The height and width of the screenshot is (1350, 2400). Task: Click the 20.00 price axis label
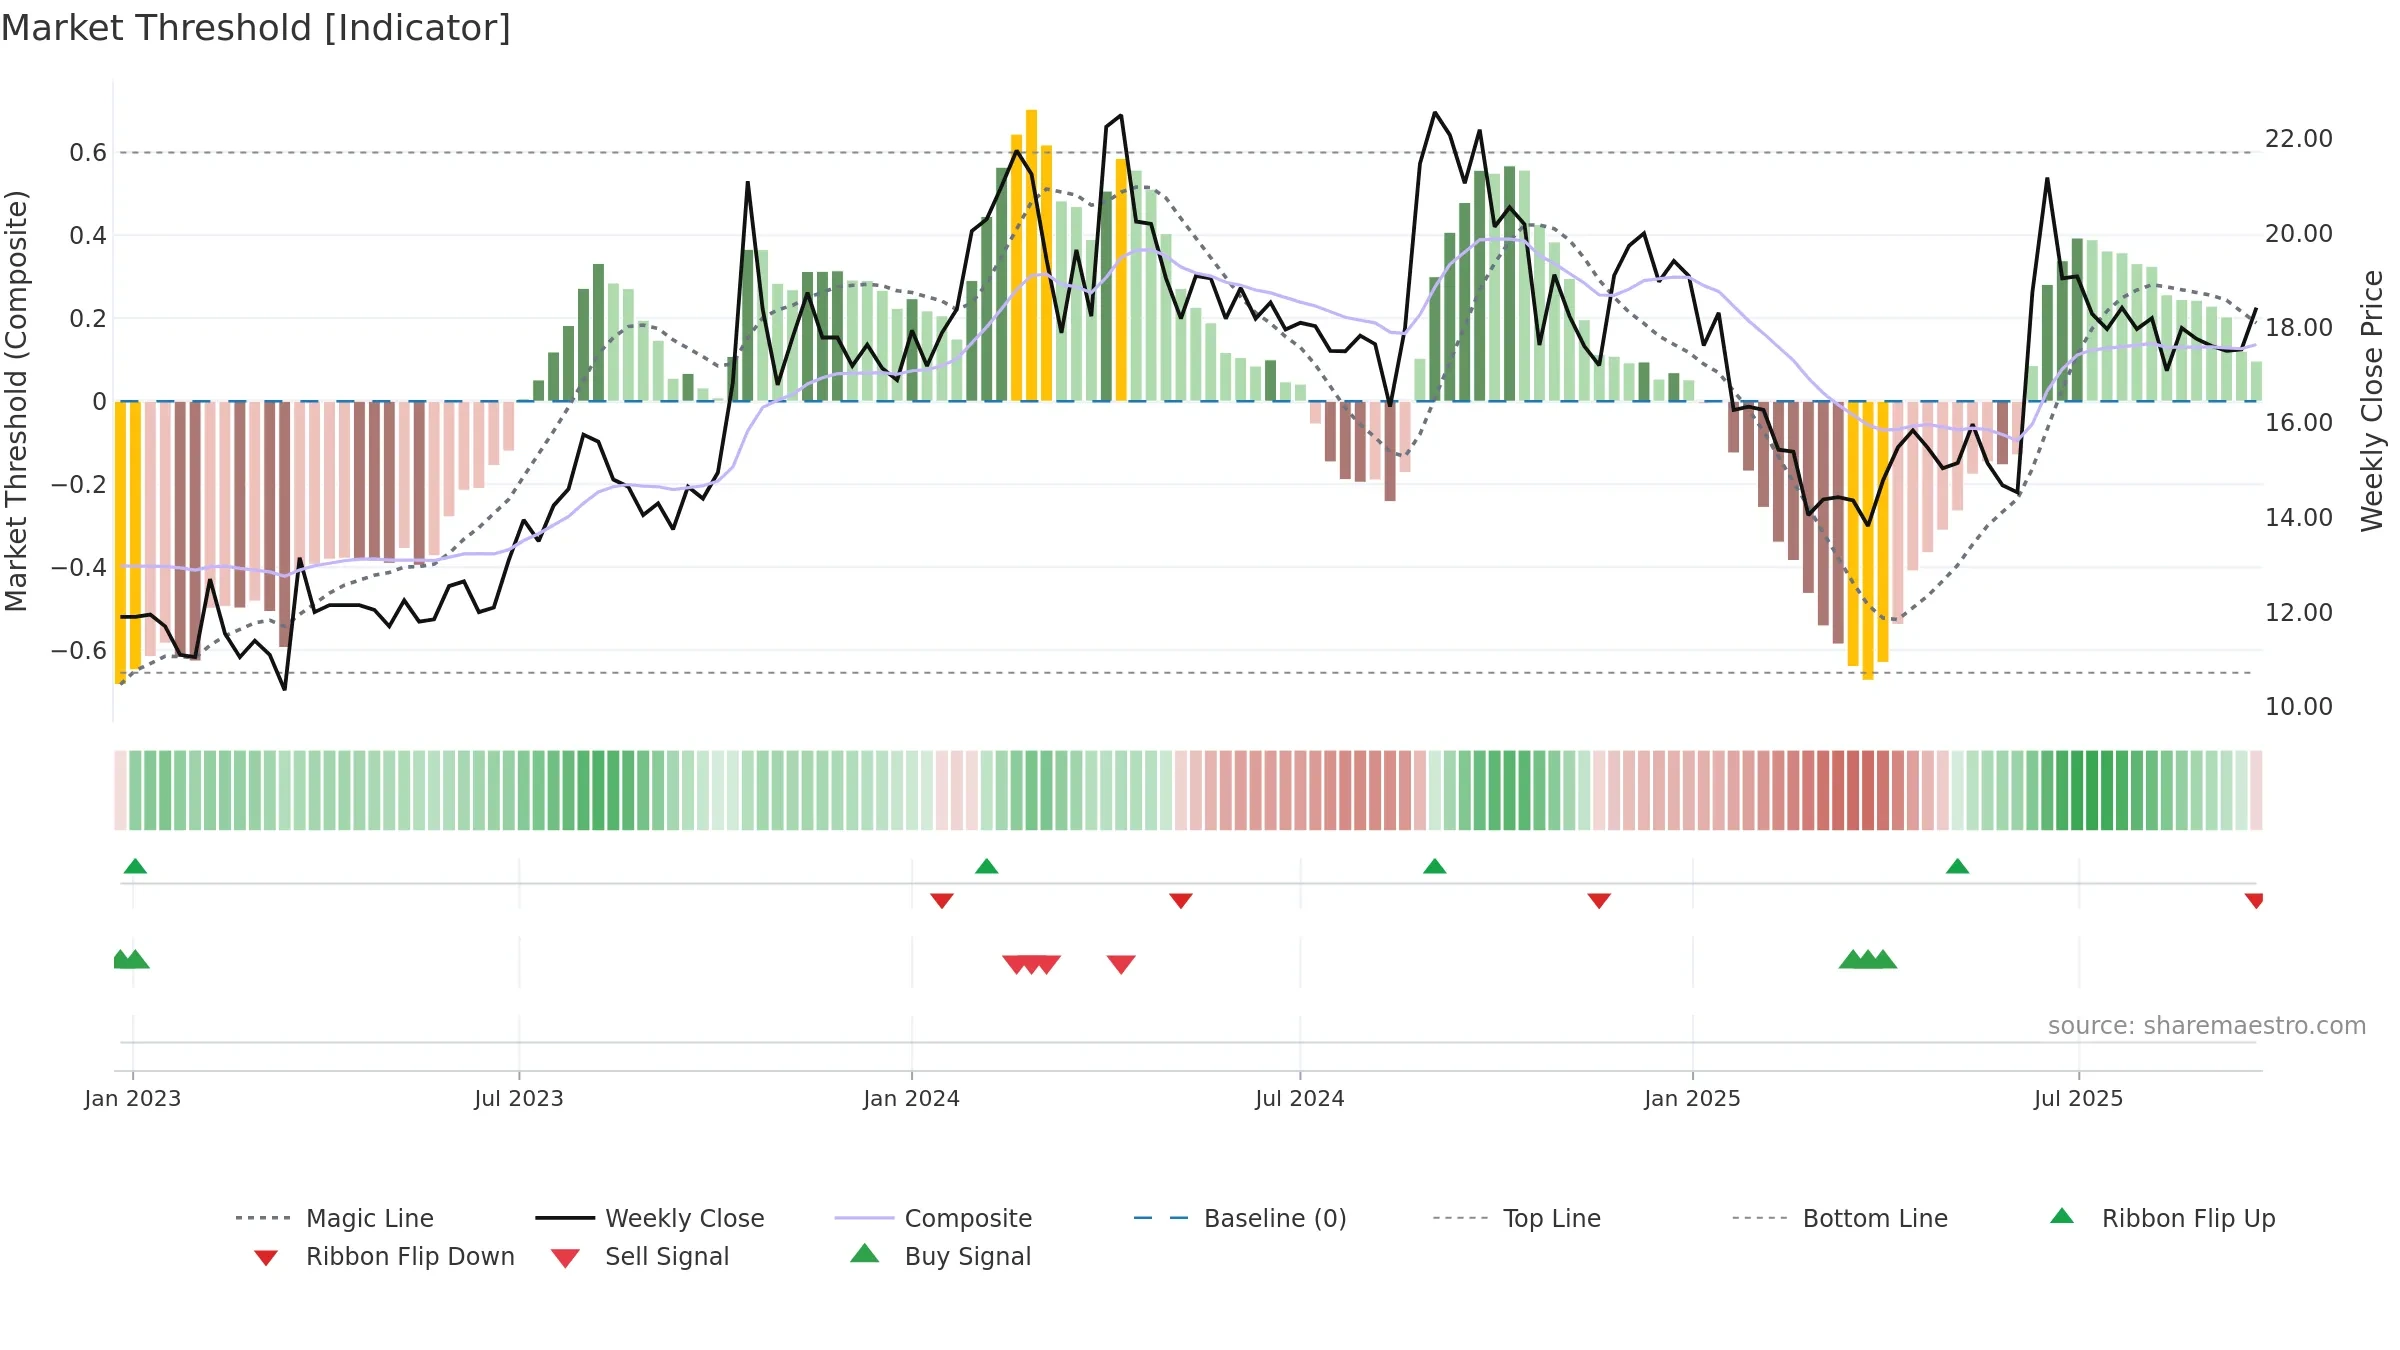pyautogui.click(x=2299, y=234)
